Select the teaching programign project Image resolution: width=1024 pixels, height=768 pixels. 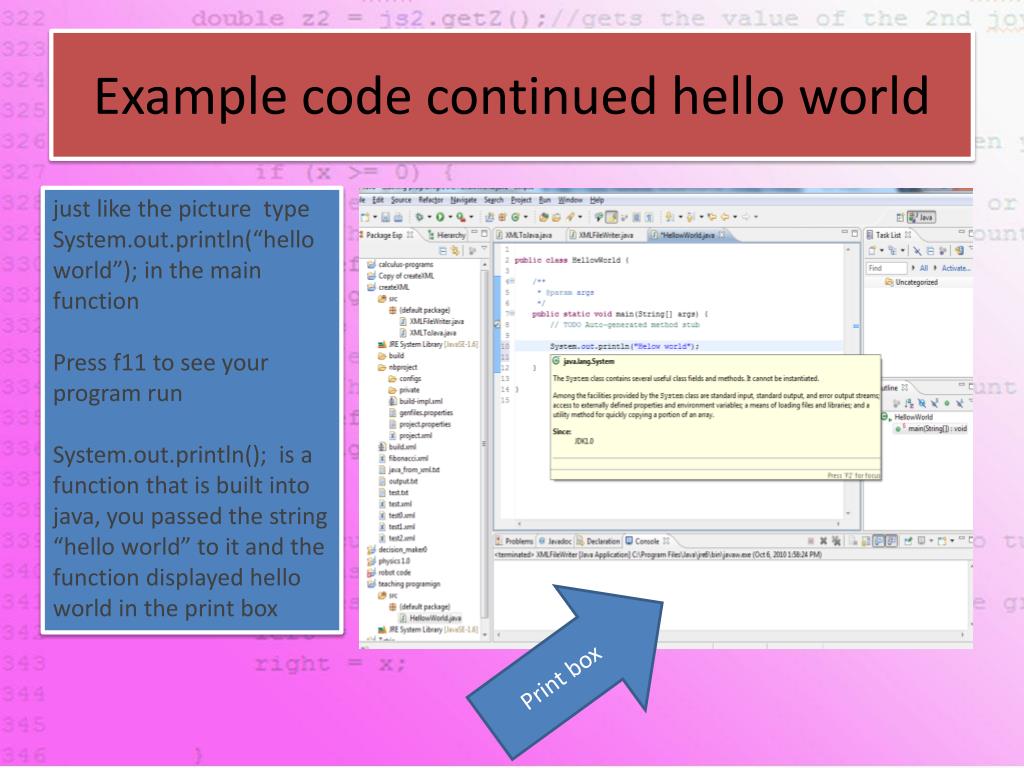[x=404, y=584]
